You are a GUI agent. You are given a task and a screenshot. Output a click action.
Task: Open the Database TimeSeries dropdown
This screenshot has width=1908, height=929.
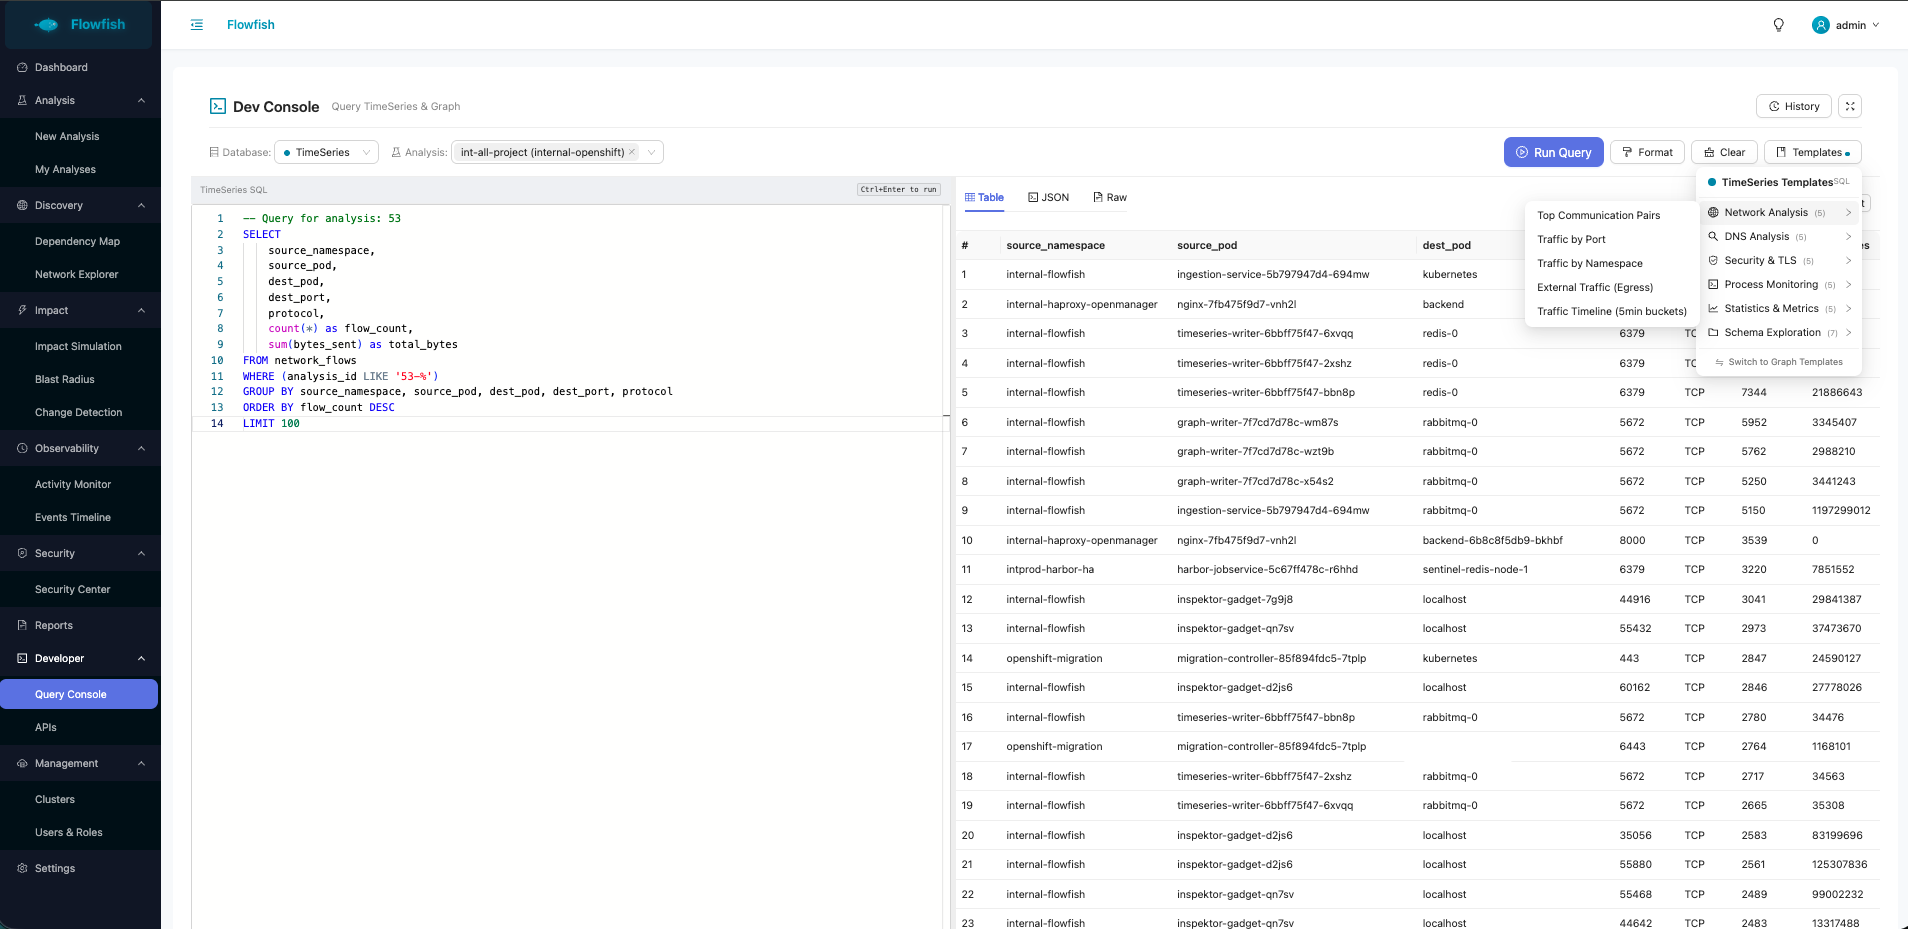[326, 153]
